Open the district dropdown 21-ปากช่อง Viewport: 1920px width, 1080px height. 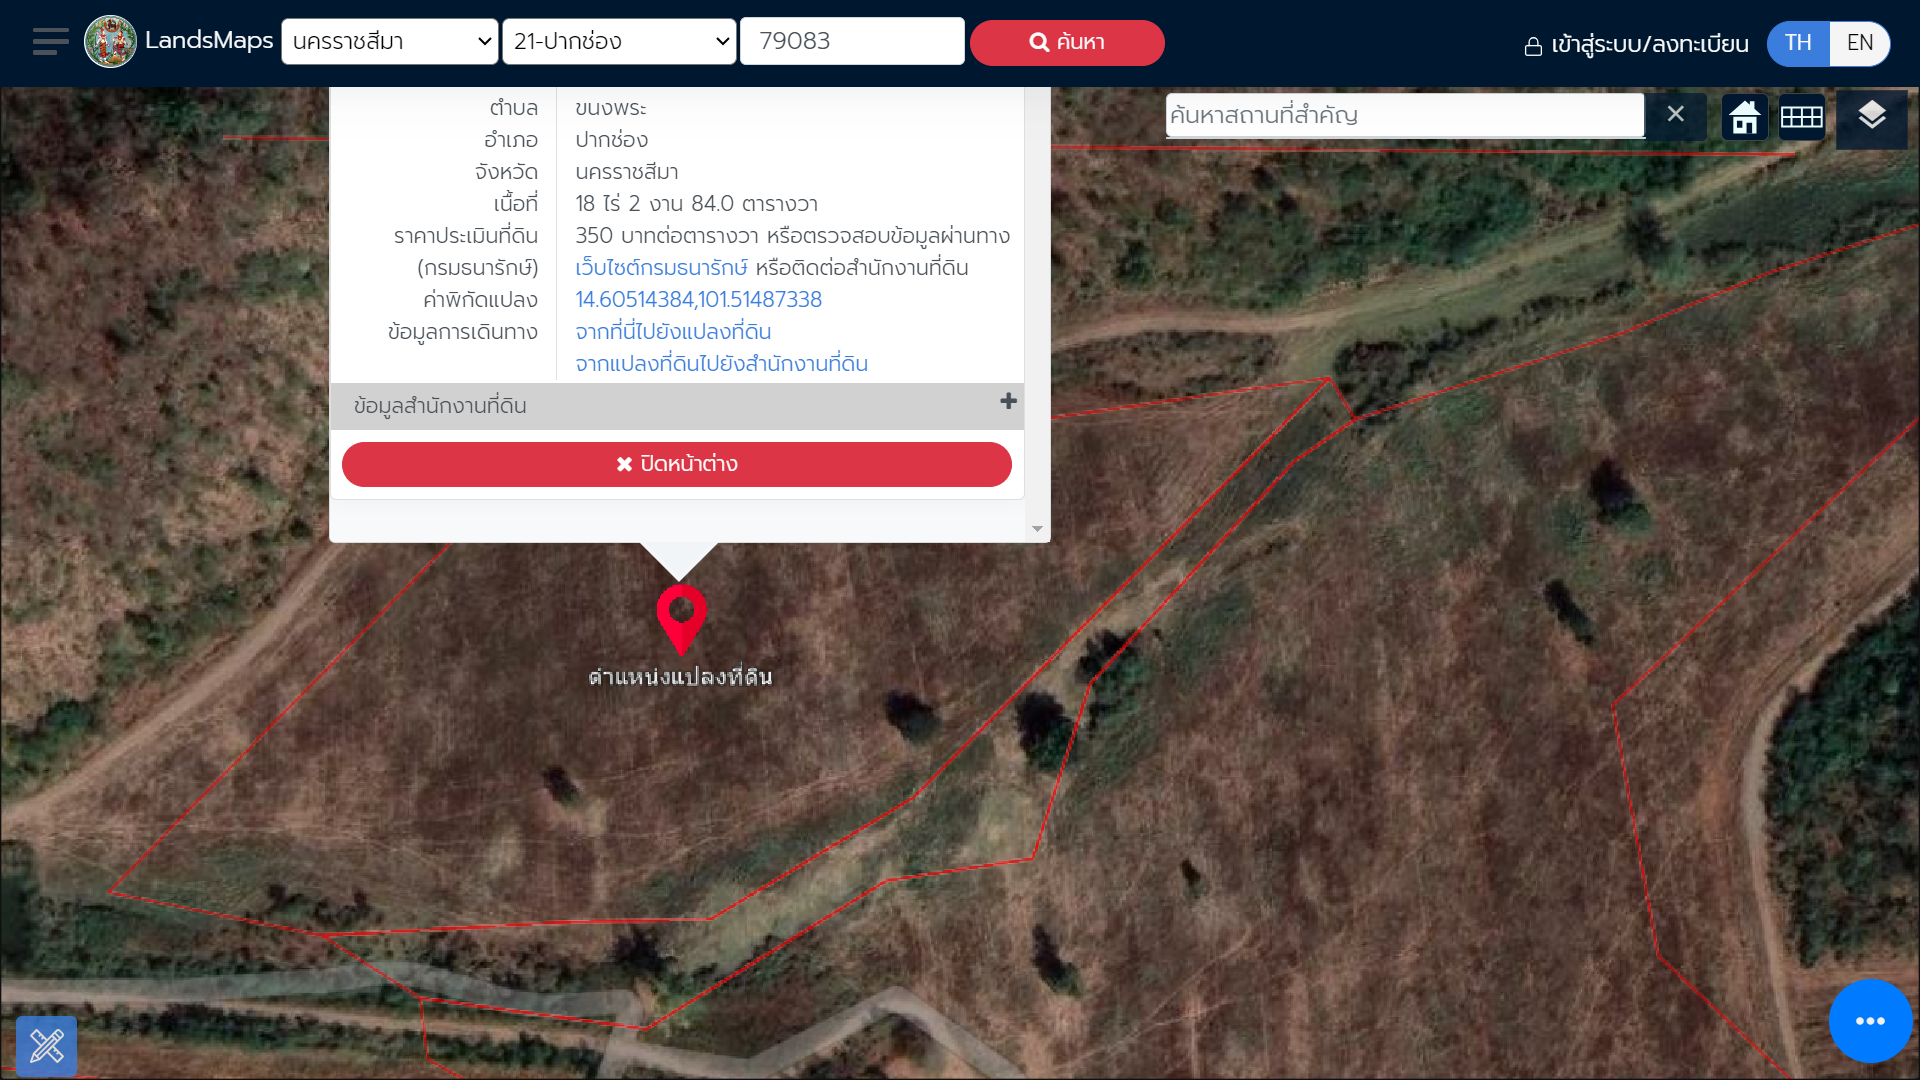(620, 42)
